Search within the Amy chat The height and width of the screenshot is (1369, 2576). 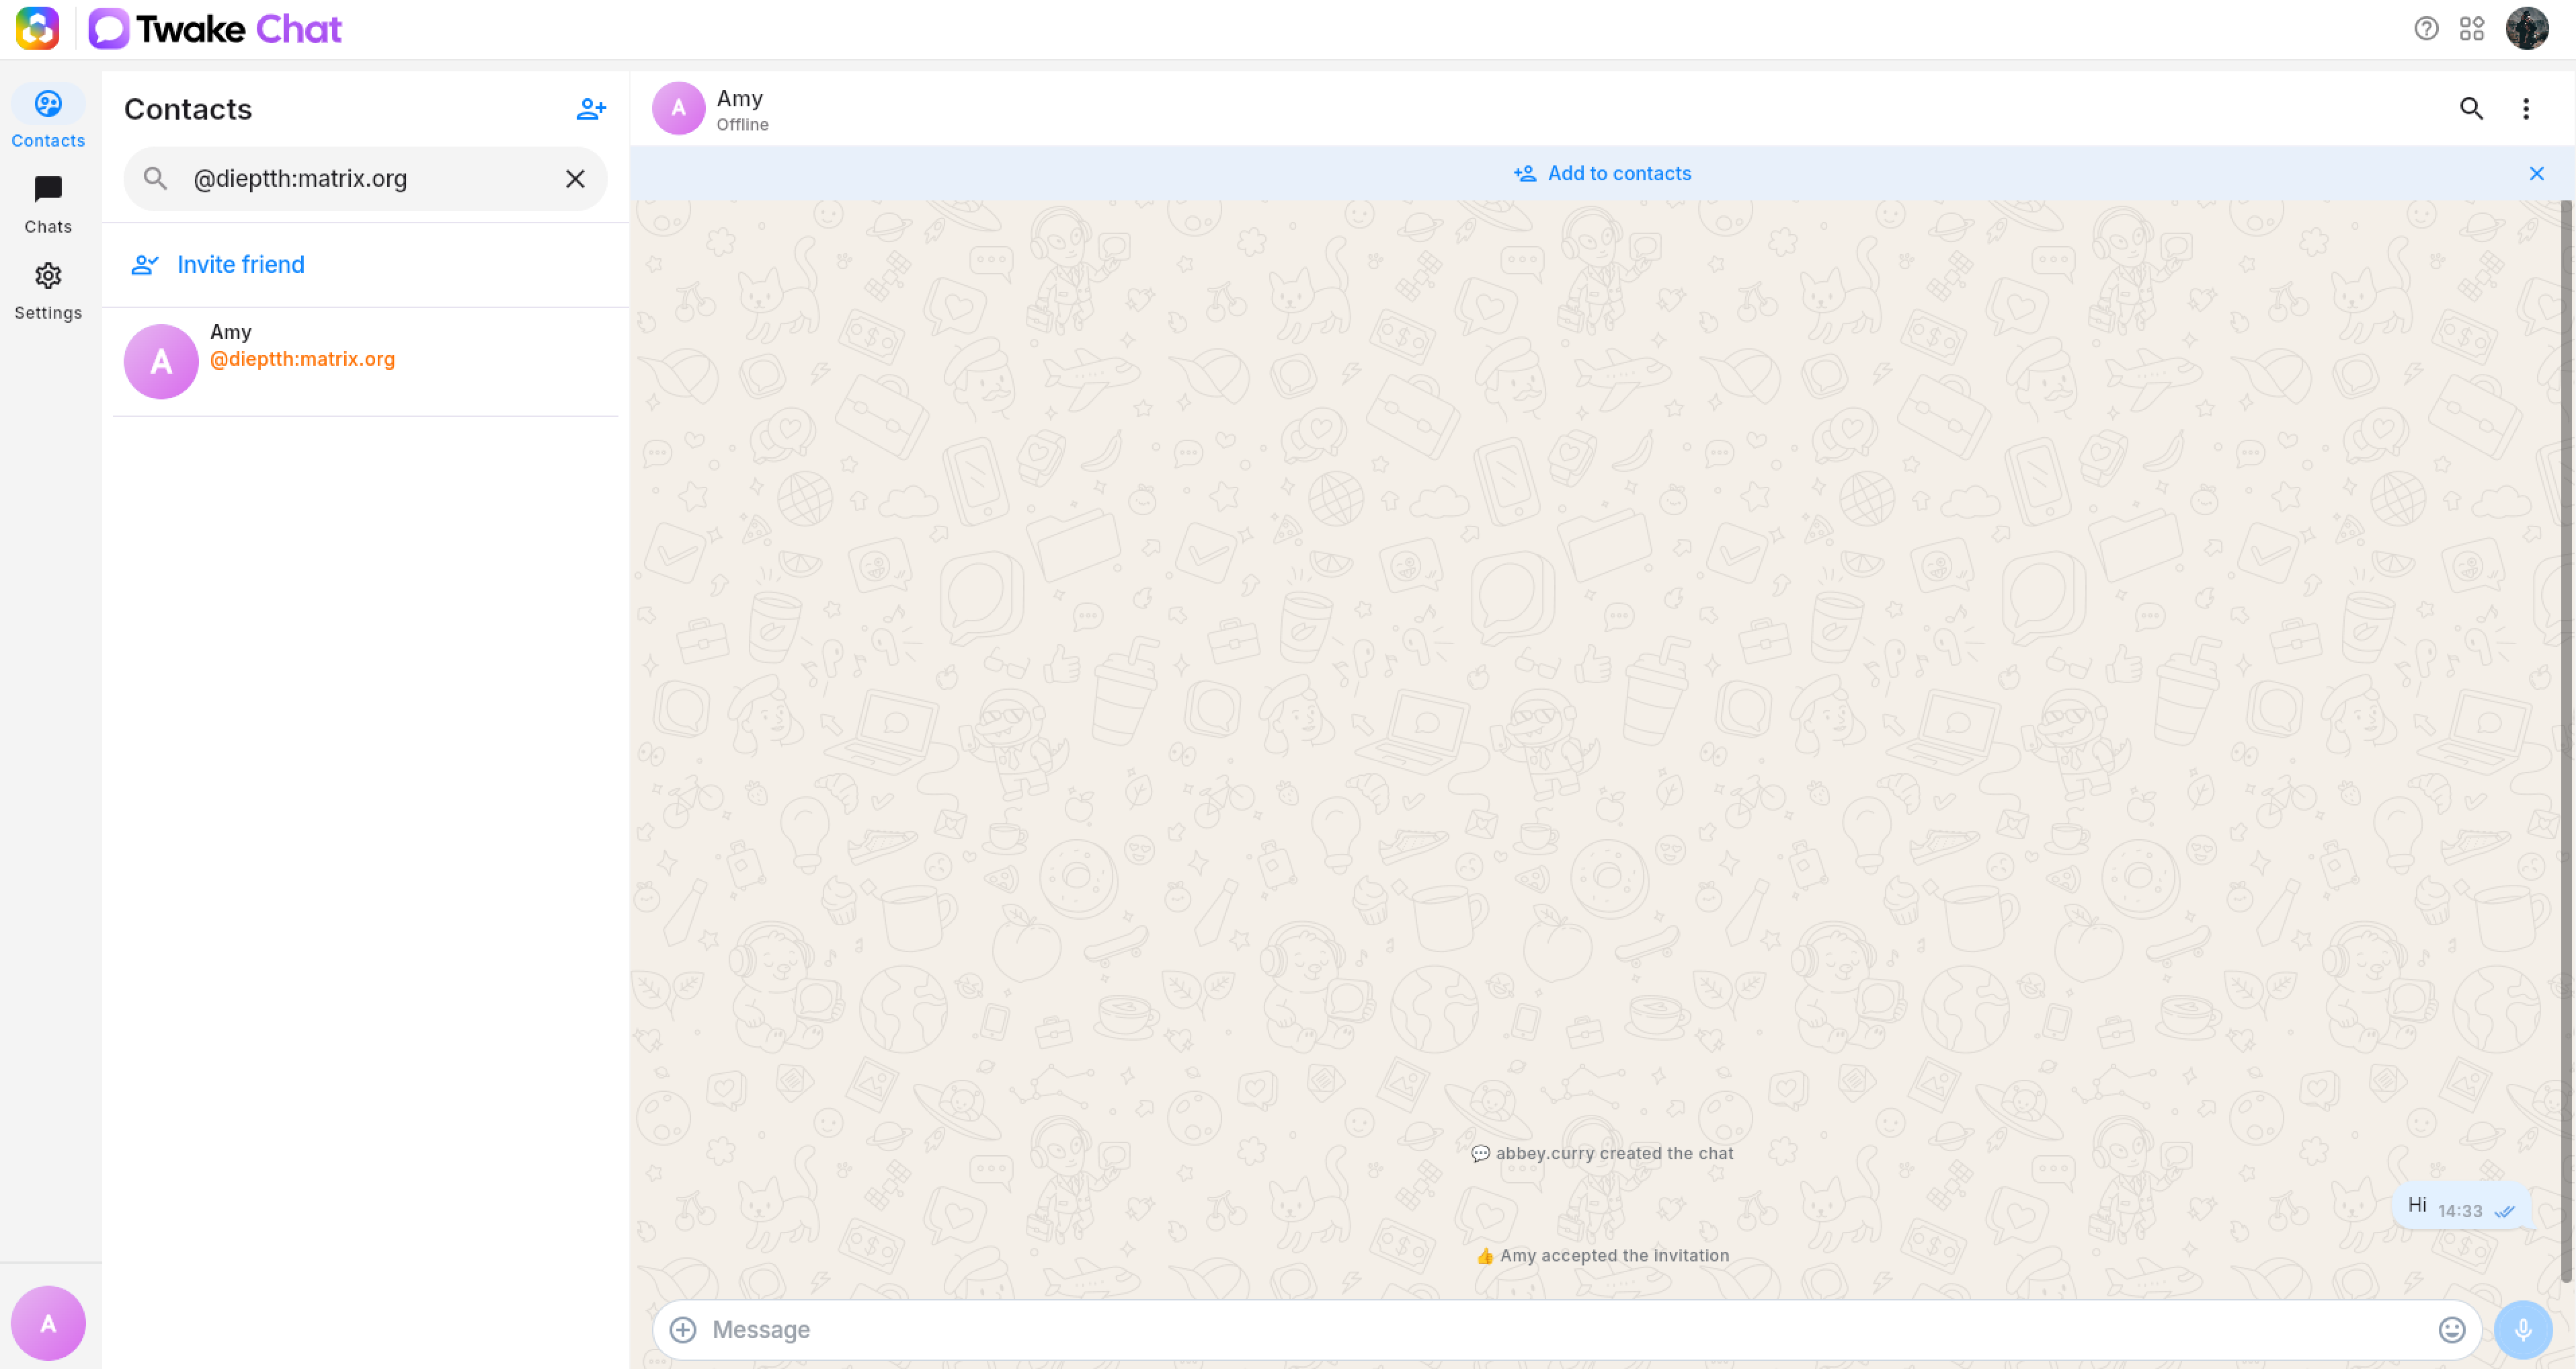[x=2471, y=108]
